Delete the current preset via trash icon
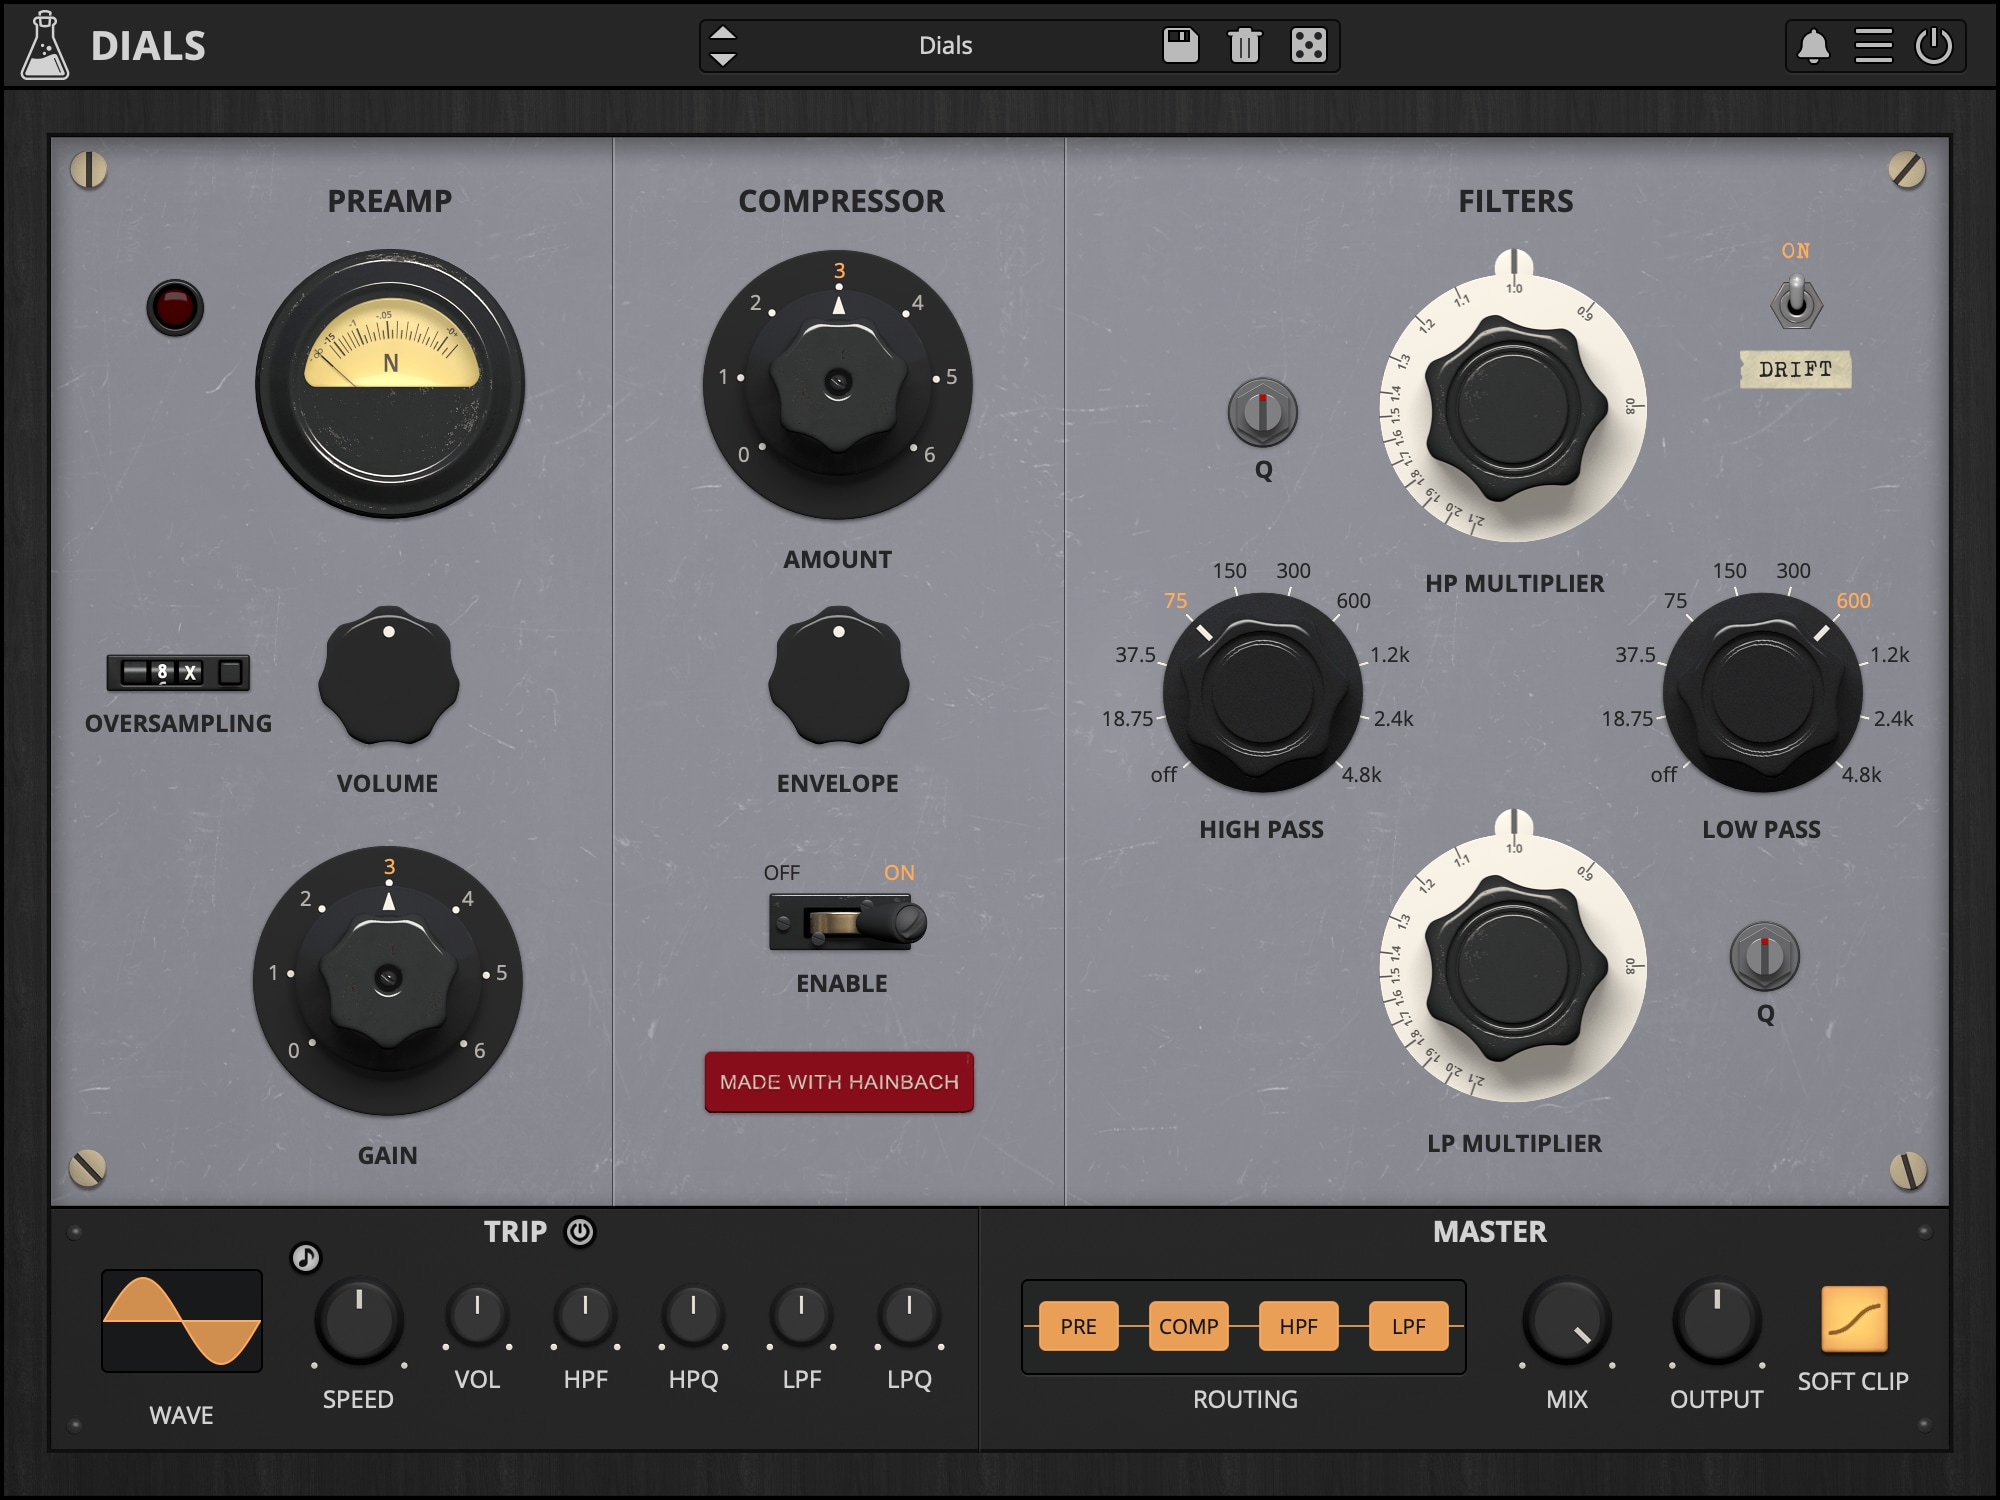2000x1500 pixels. coord(1245,45)
